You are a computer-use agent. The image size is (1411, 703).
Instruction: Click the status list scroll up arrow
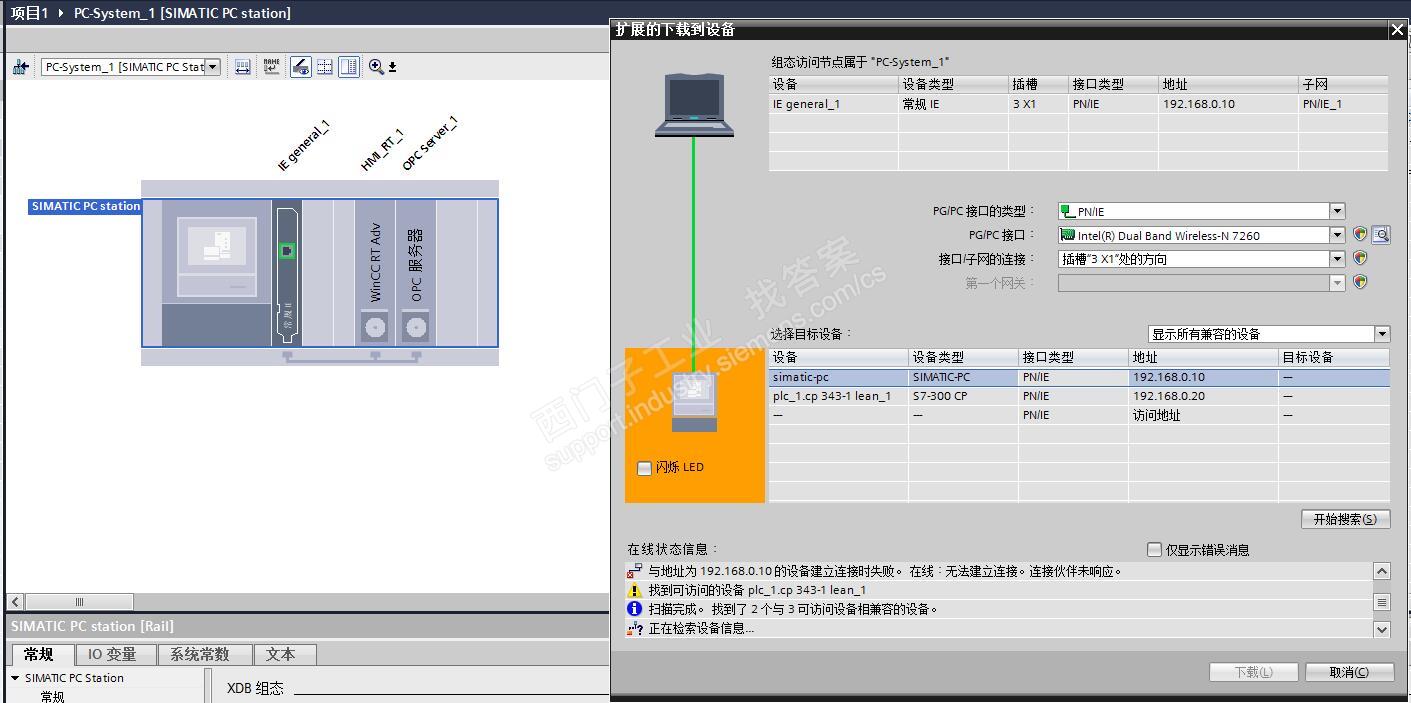click(1382, 571)
